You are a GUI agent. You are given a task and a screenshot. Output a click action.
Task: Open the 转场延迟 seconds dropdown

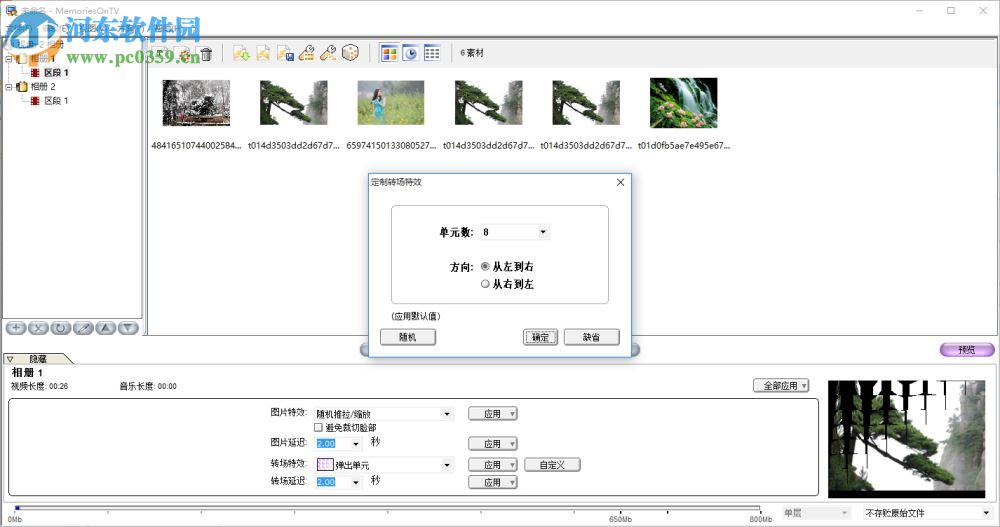coord(356,482)
